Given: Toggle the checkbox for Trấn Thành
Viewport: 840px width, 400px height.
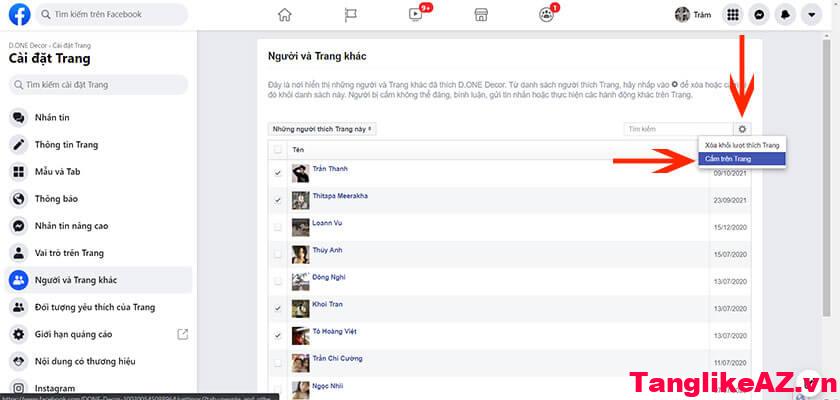Looking at the screenshot, I should (277, 173).
